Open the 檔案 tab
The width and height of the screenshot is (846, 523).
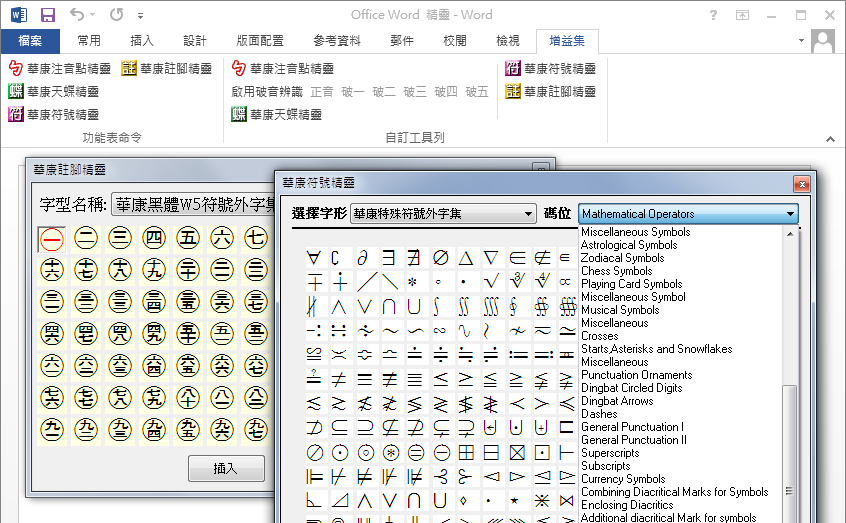30,41
